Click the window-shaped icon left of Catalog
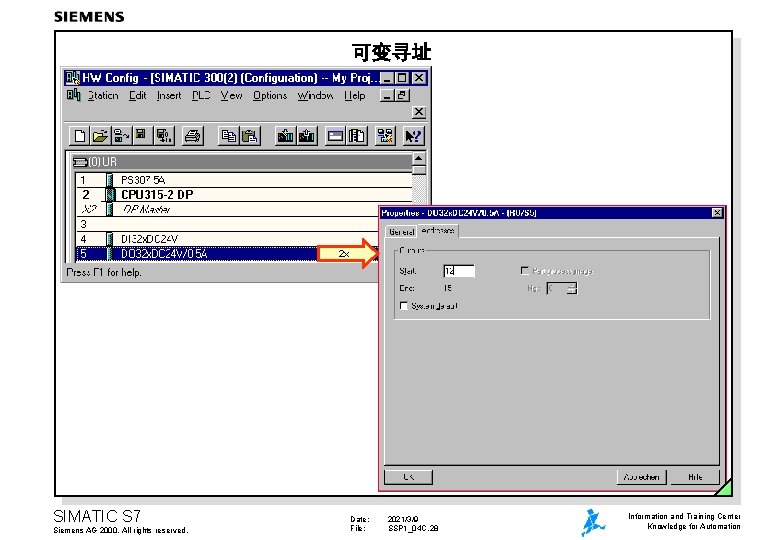 (x=335, y=136)
